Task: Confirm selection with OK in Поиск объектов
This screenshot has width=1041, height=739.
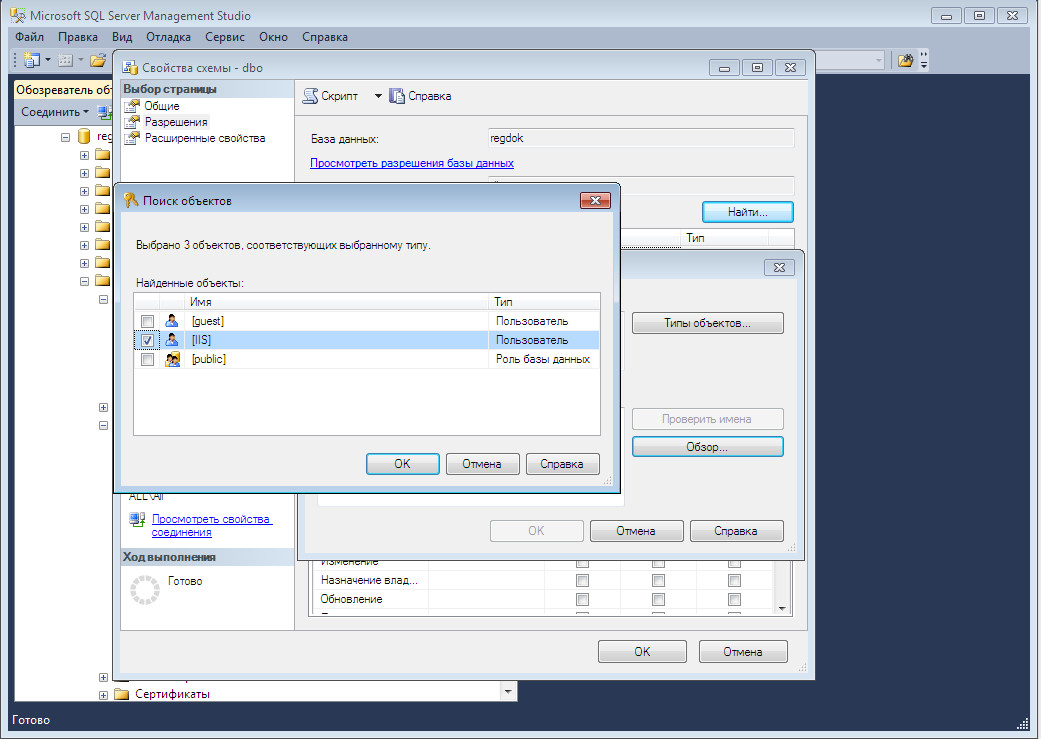Action: (x=402, y=463)
